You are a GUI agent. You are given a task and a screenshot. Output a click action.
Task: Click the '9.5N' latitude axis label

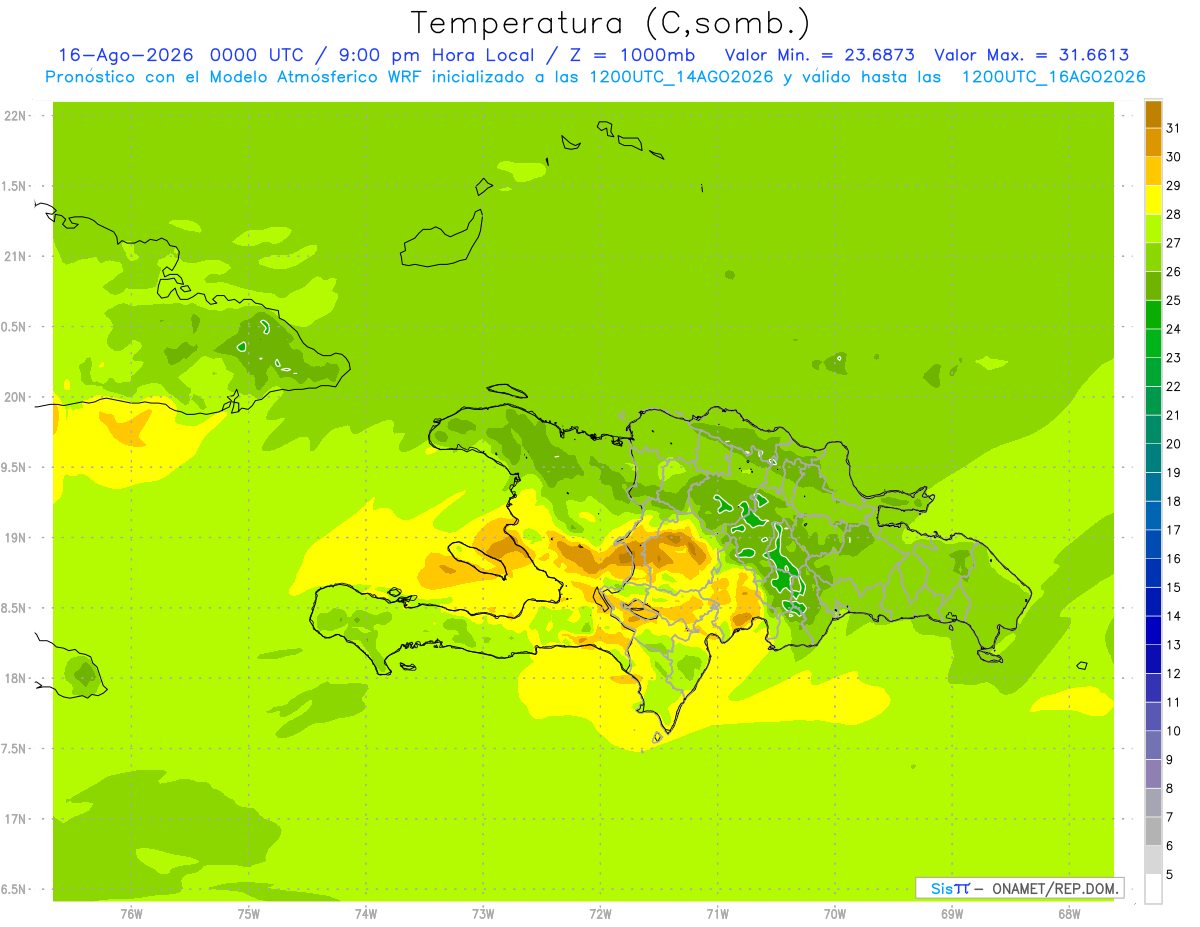14,467
